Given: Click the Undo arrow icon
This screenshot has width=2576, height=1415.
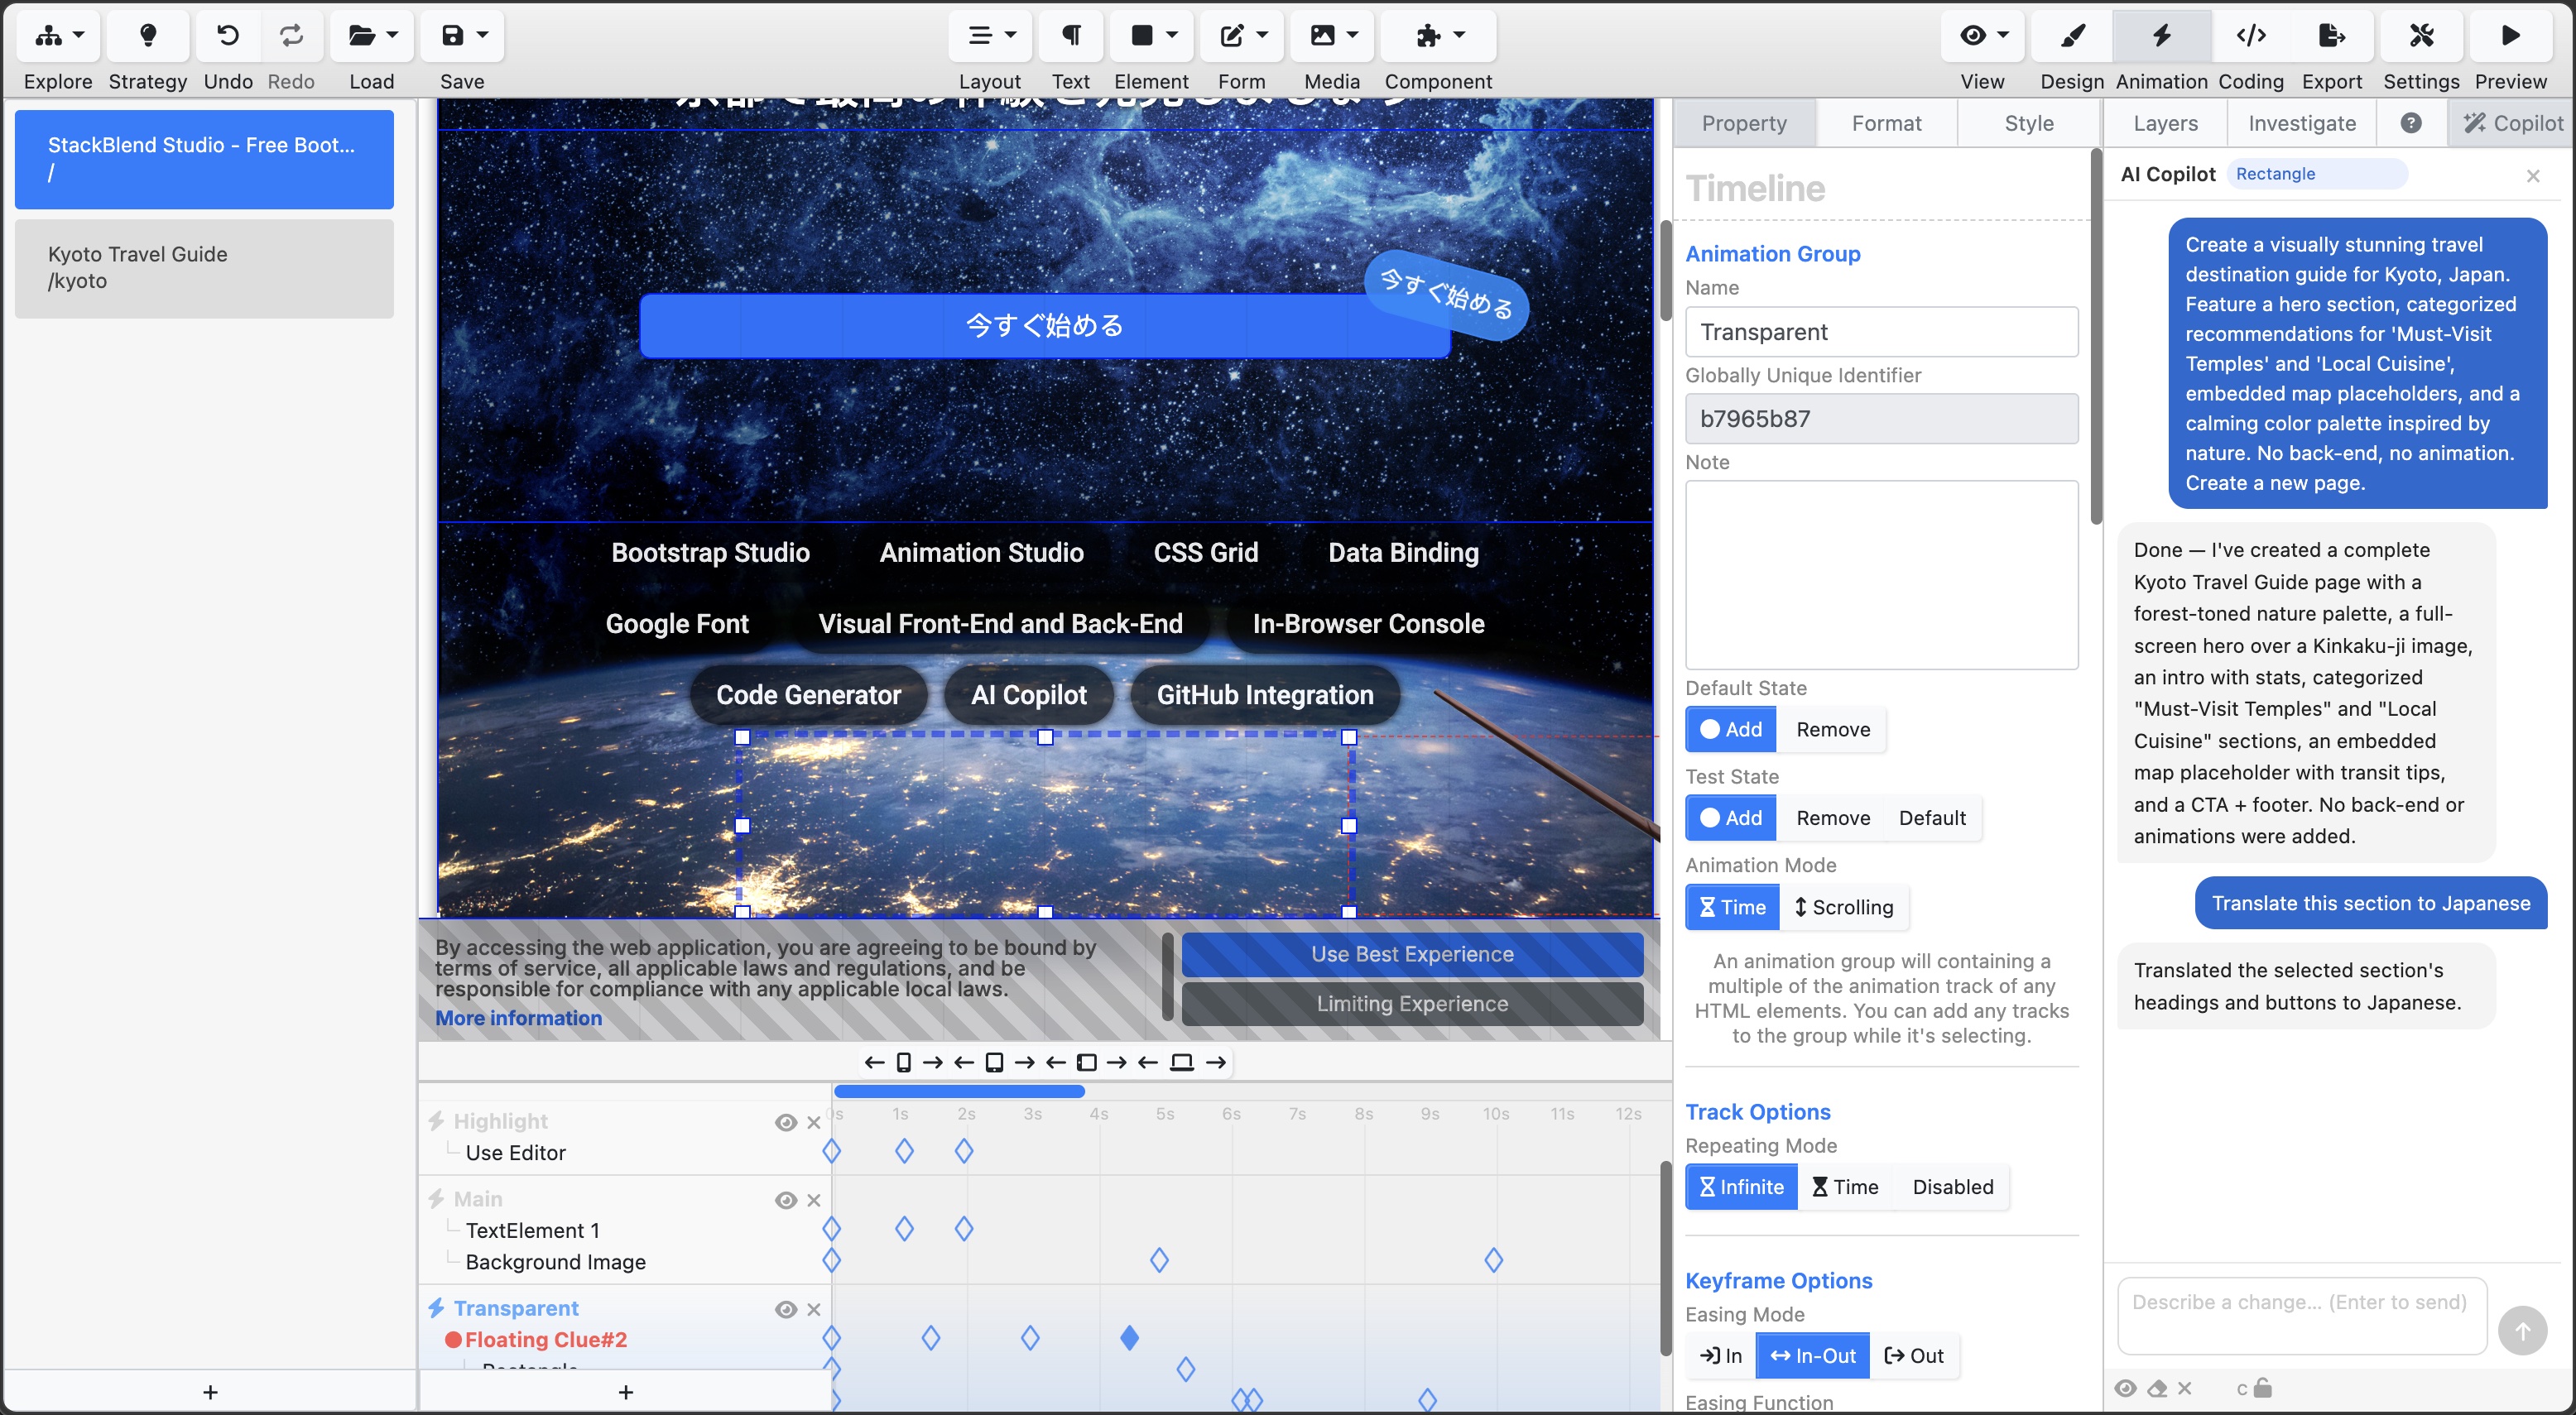Looking at the screenshot, I should click(228, 36).
